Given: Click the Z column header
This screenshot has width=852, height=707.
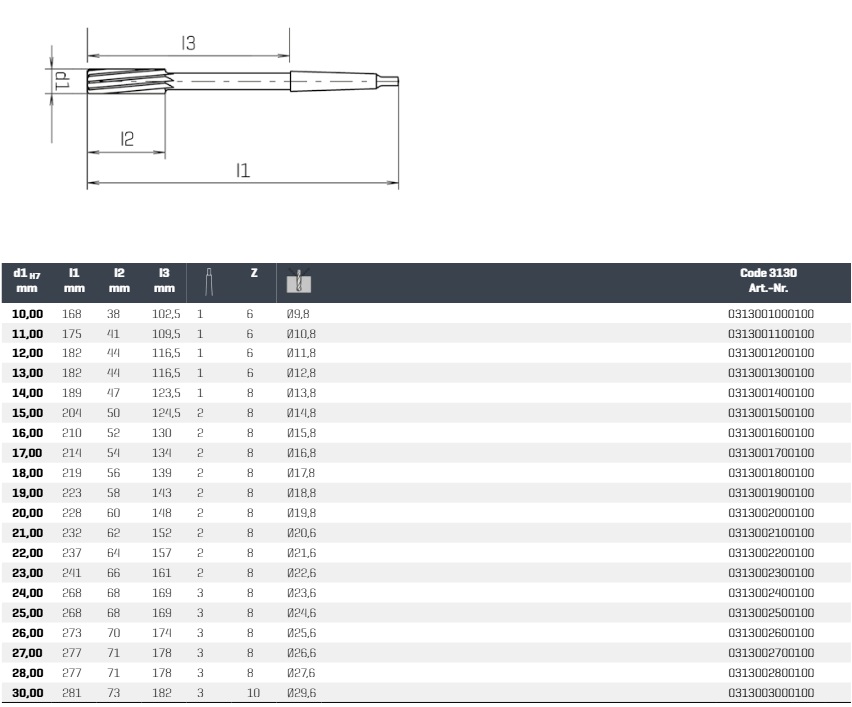Looking at the screenshot, I should 253,273.
